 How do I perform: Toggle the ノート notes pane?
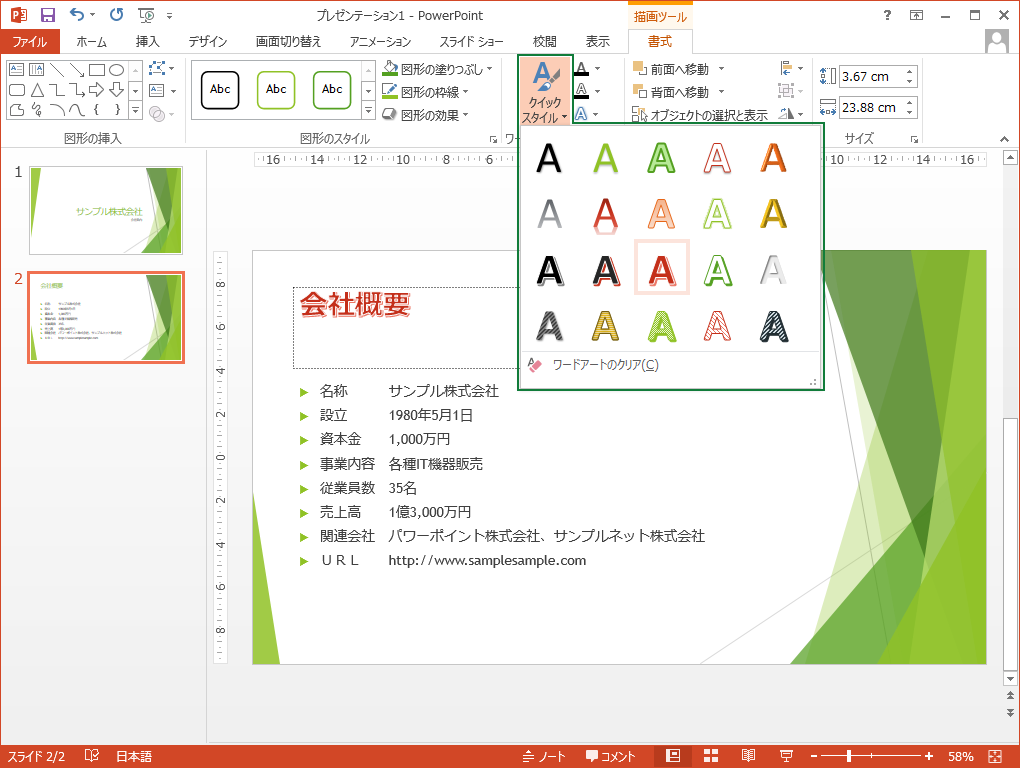[x=545, y=756]
